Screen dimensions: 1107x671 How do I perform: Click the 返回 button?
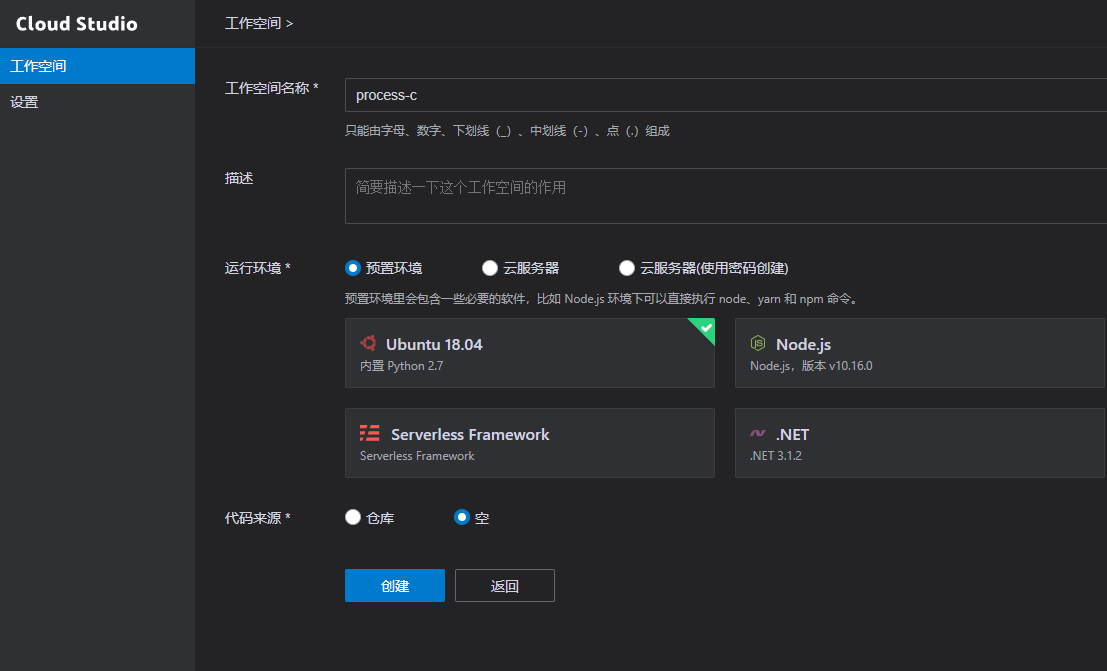coord(505,586)
